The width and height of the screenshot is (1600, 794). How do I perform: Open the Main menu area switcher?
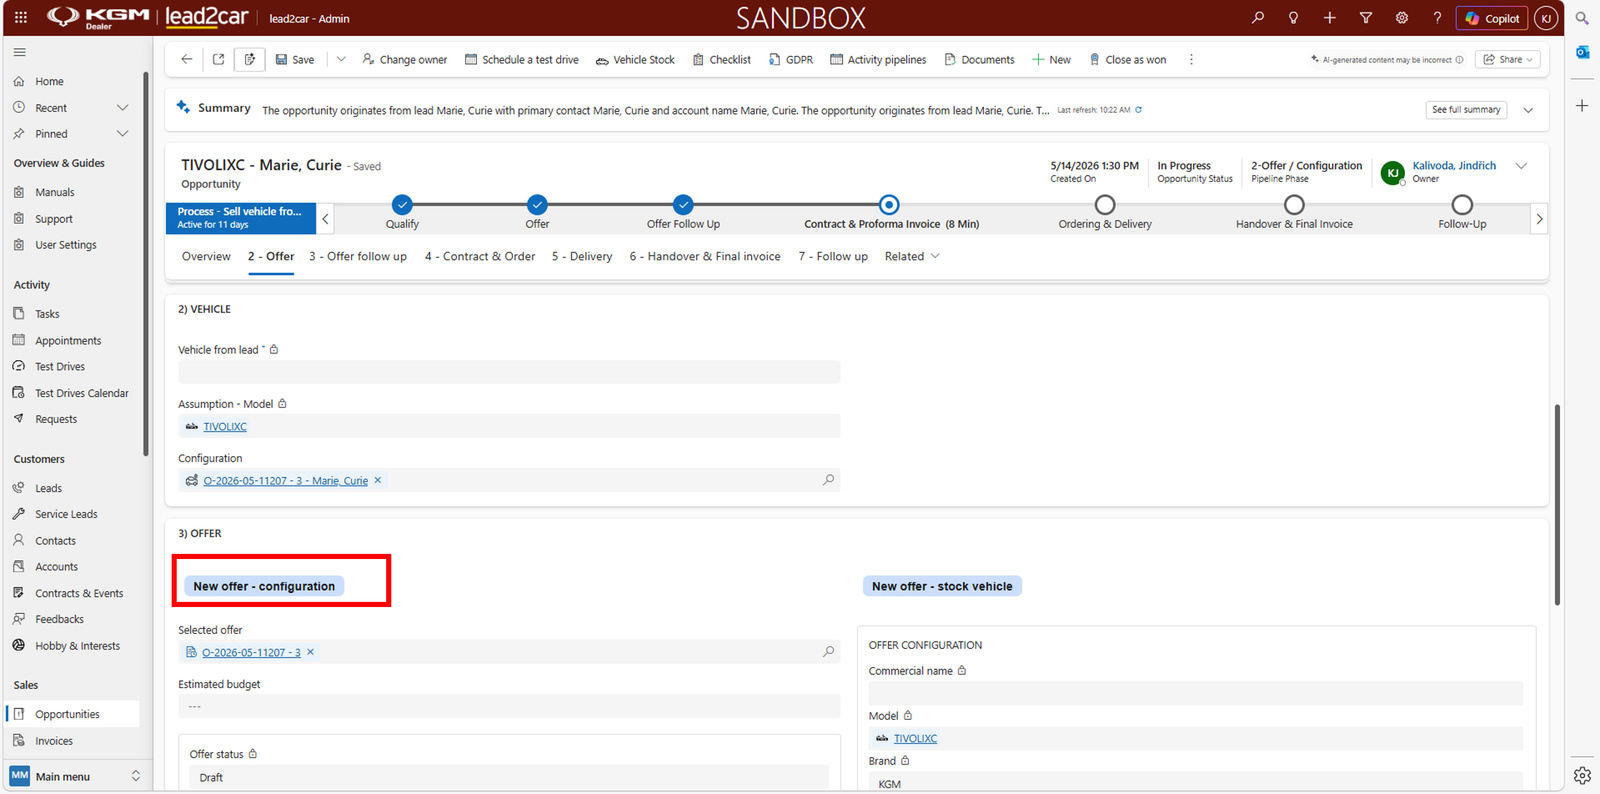pos(76,776)
